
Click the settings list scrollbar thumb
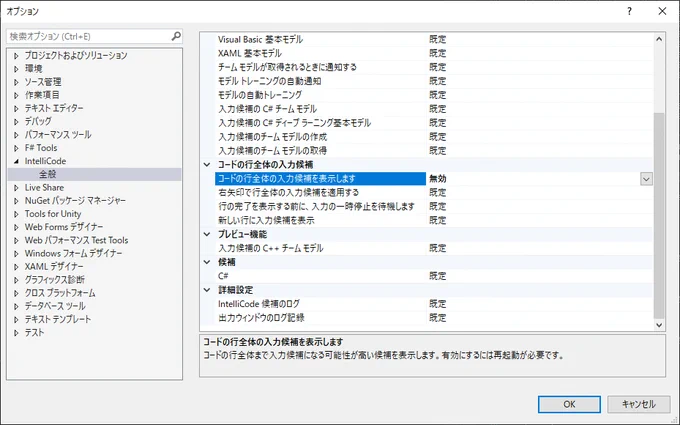point(659,215)
